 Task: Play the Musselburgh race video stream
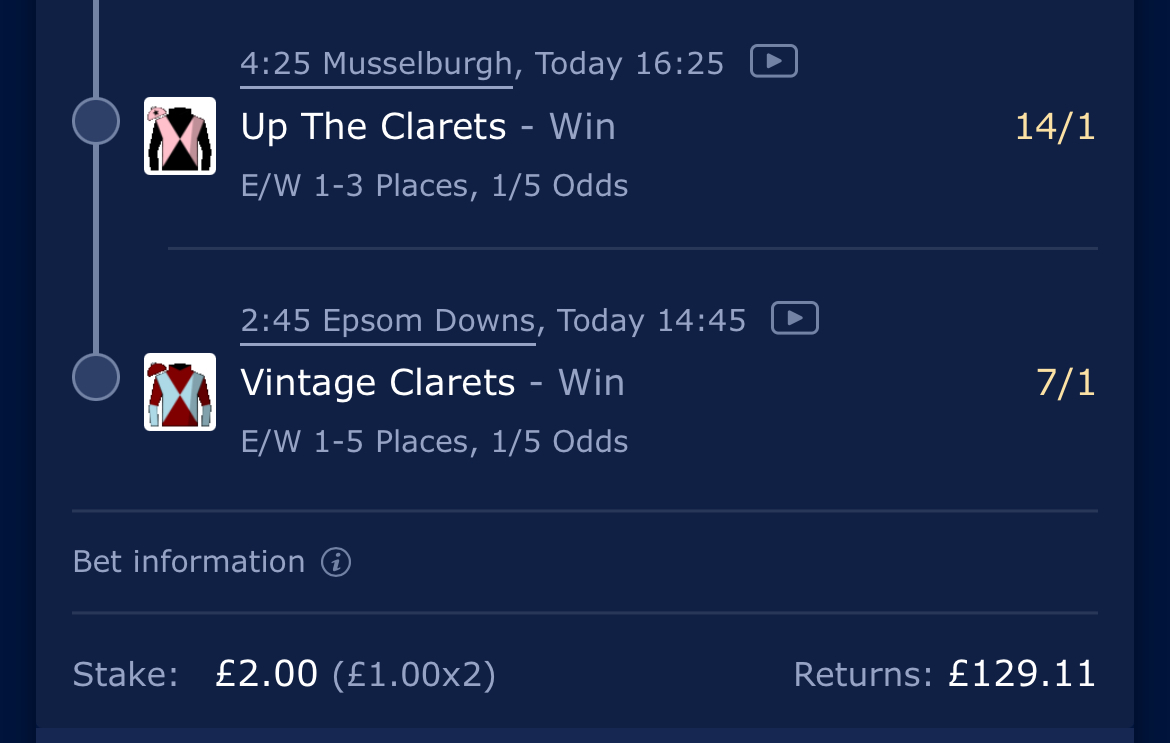[x=773, y=62]
